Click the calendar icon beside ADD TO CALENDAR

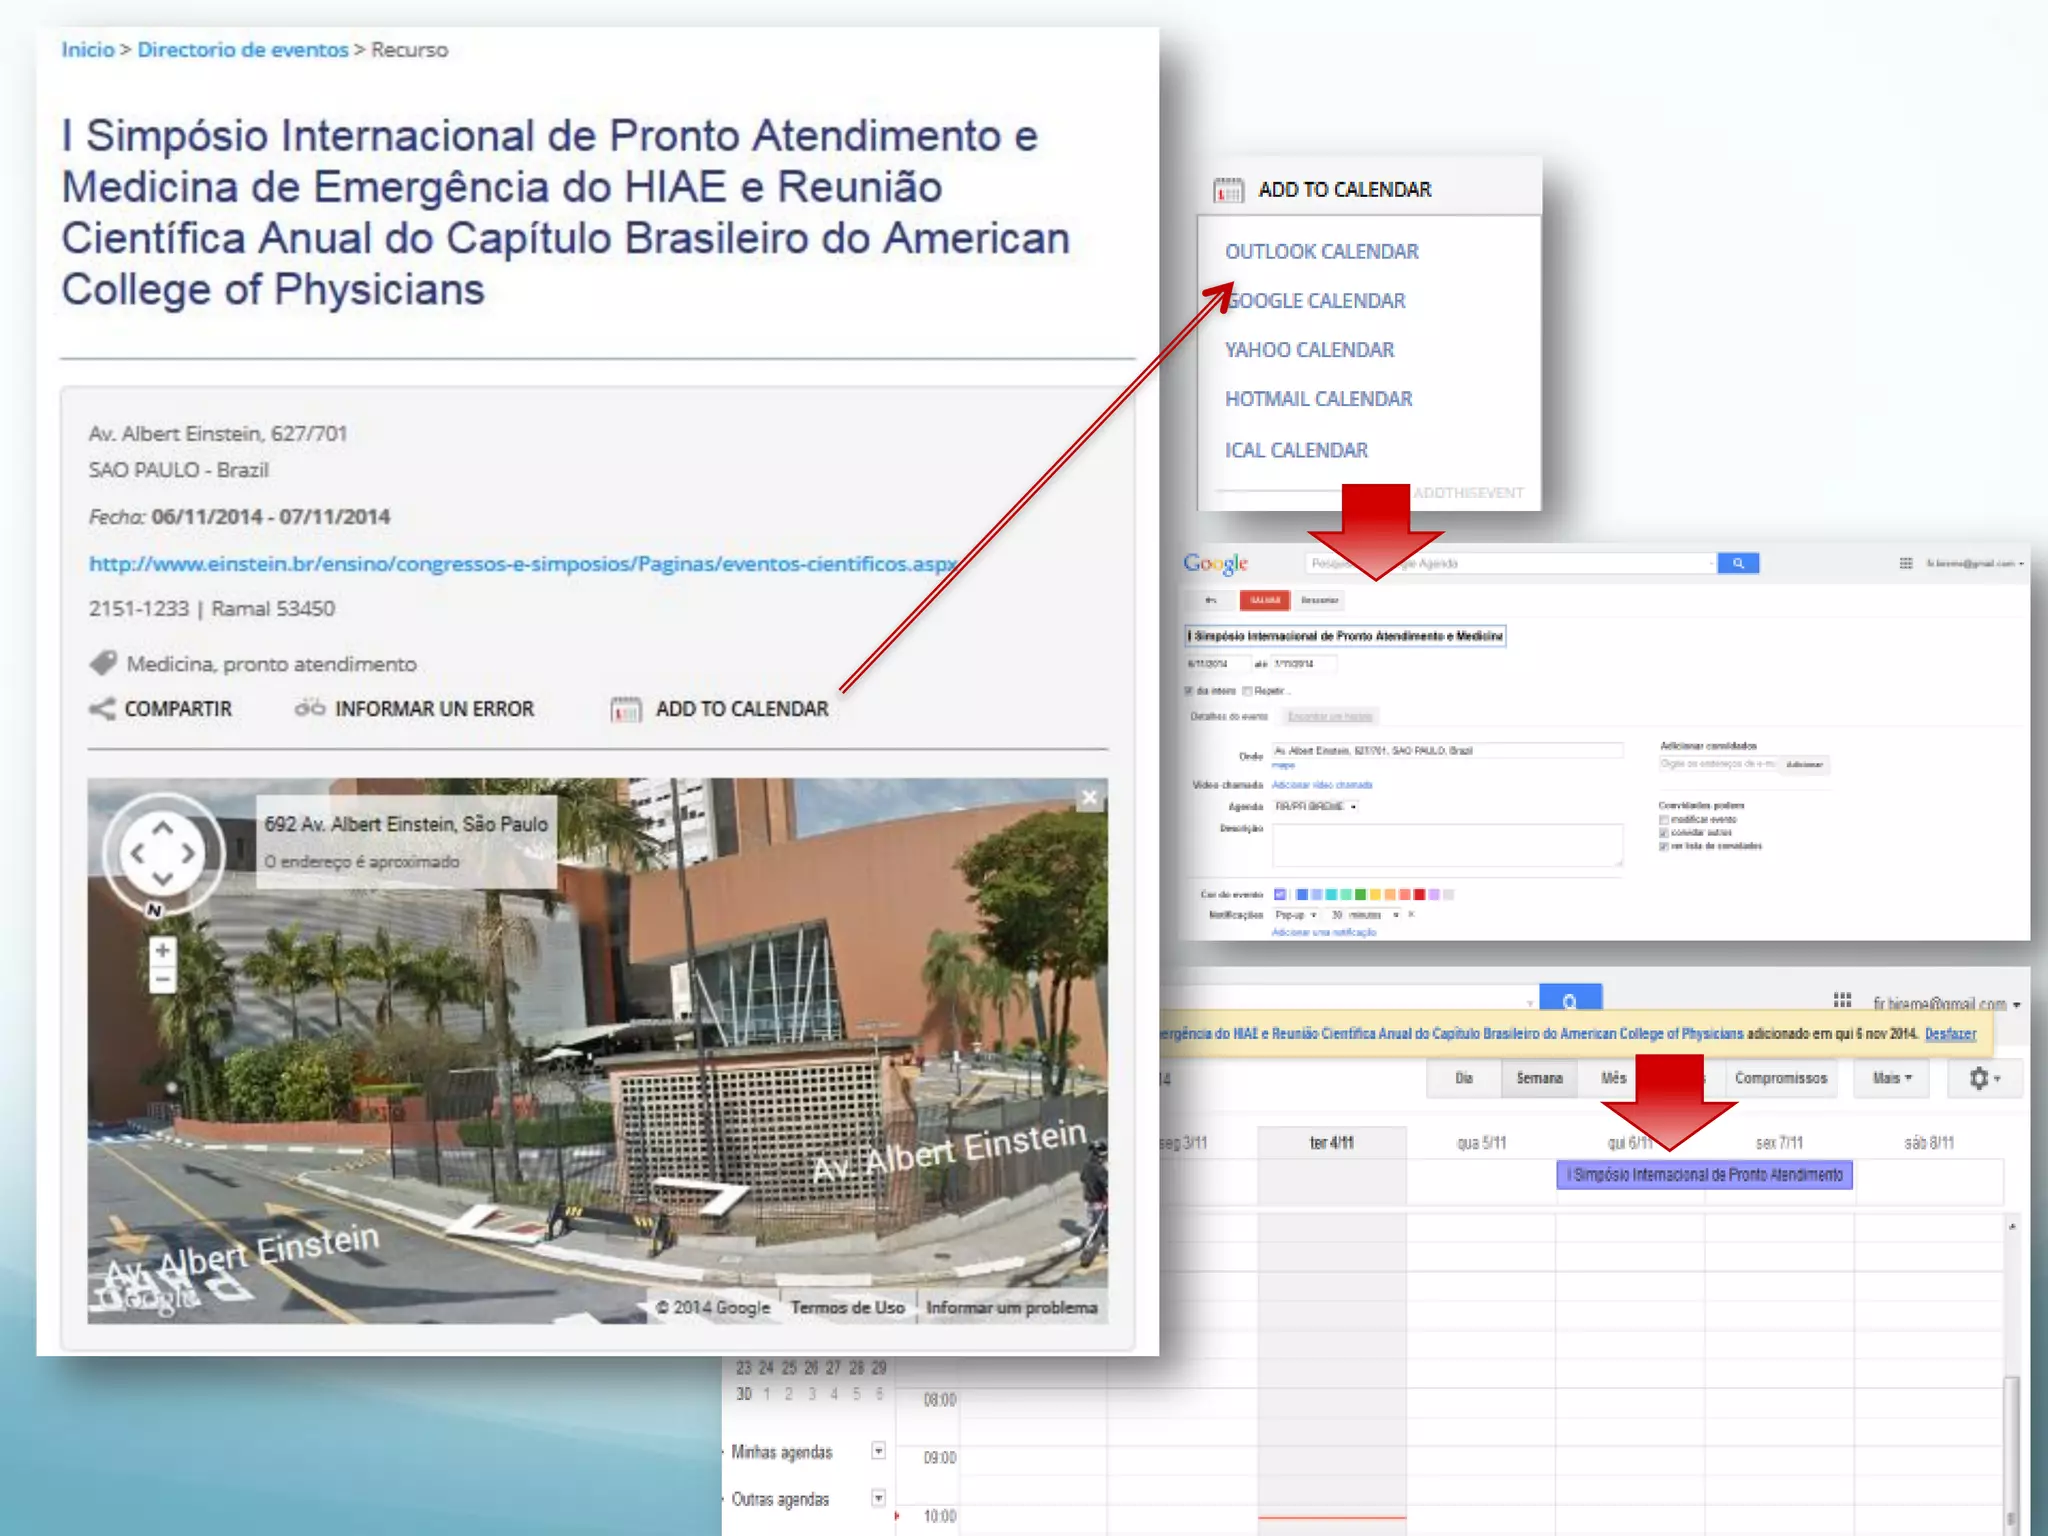tap(626, 710)
